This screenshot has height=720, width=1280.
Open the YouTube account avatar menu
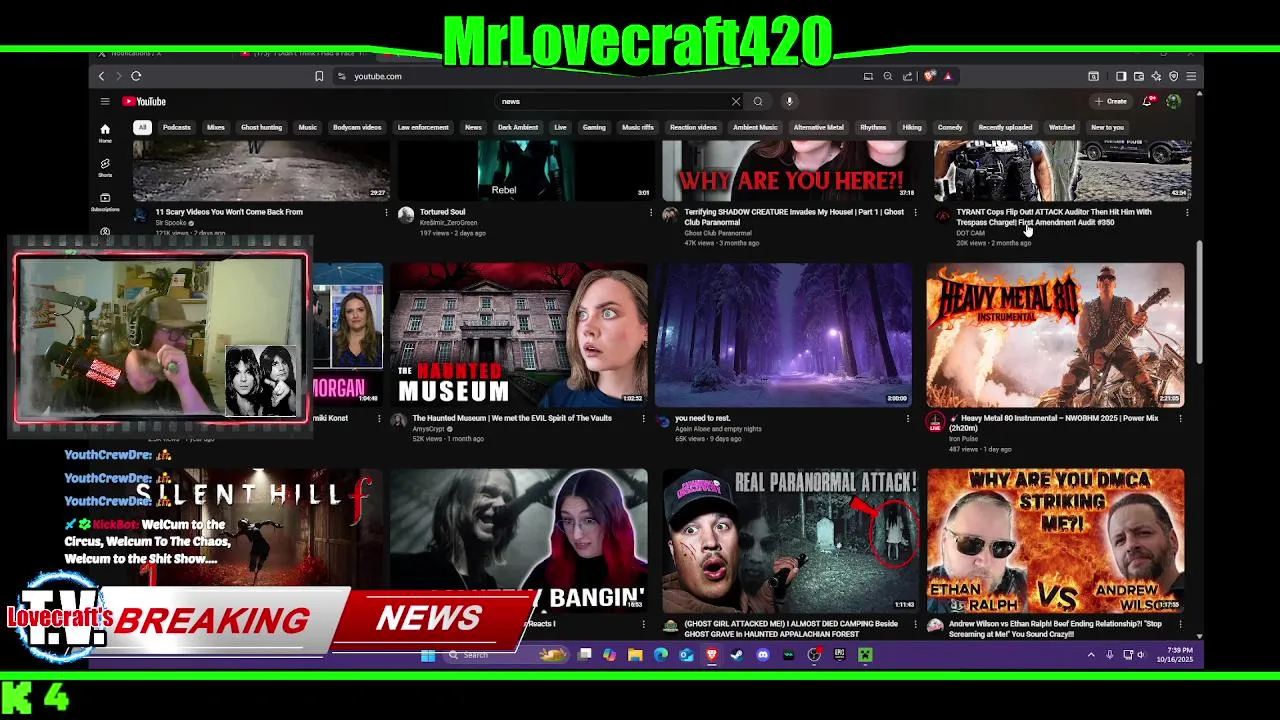coord(1173,101)
